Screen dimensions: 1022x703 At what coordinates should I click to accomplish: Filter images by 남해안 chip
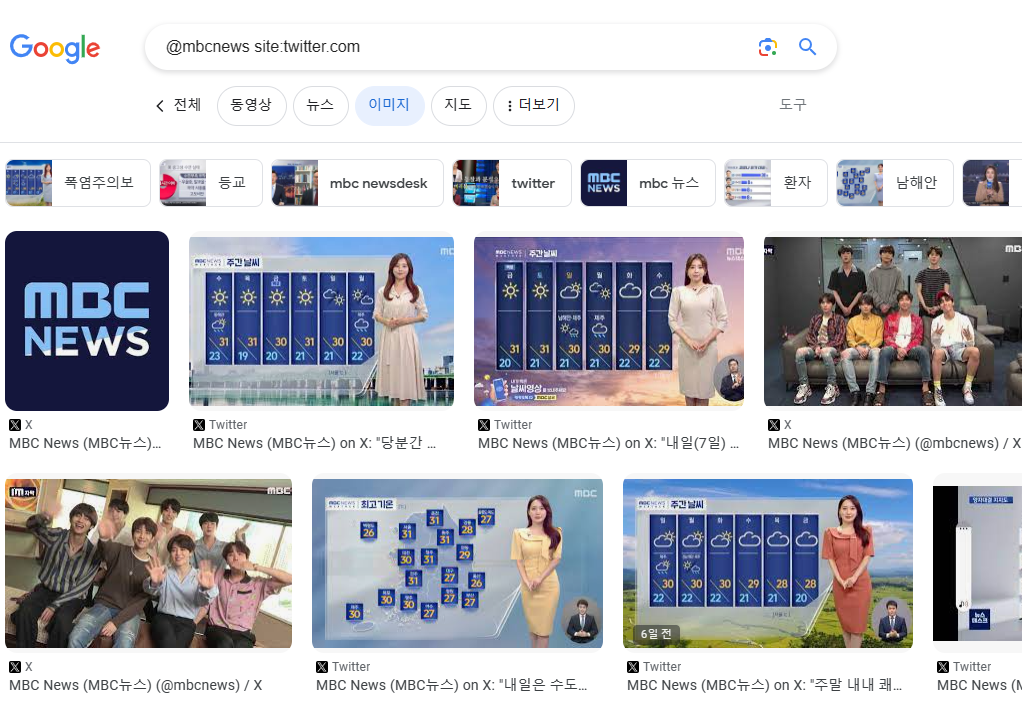[x=895, y=183]
